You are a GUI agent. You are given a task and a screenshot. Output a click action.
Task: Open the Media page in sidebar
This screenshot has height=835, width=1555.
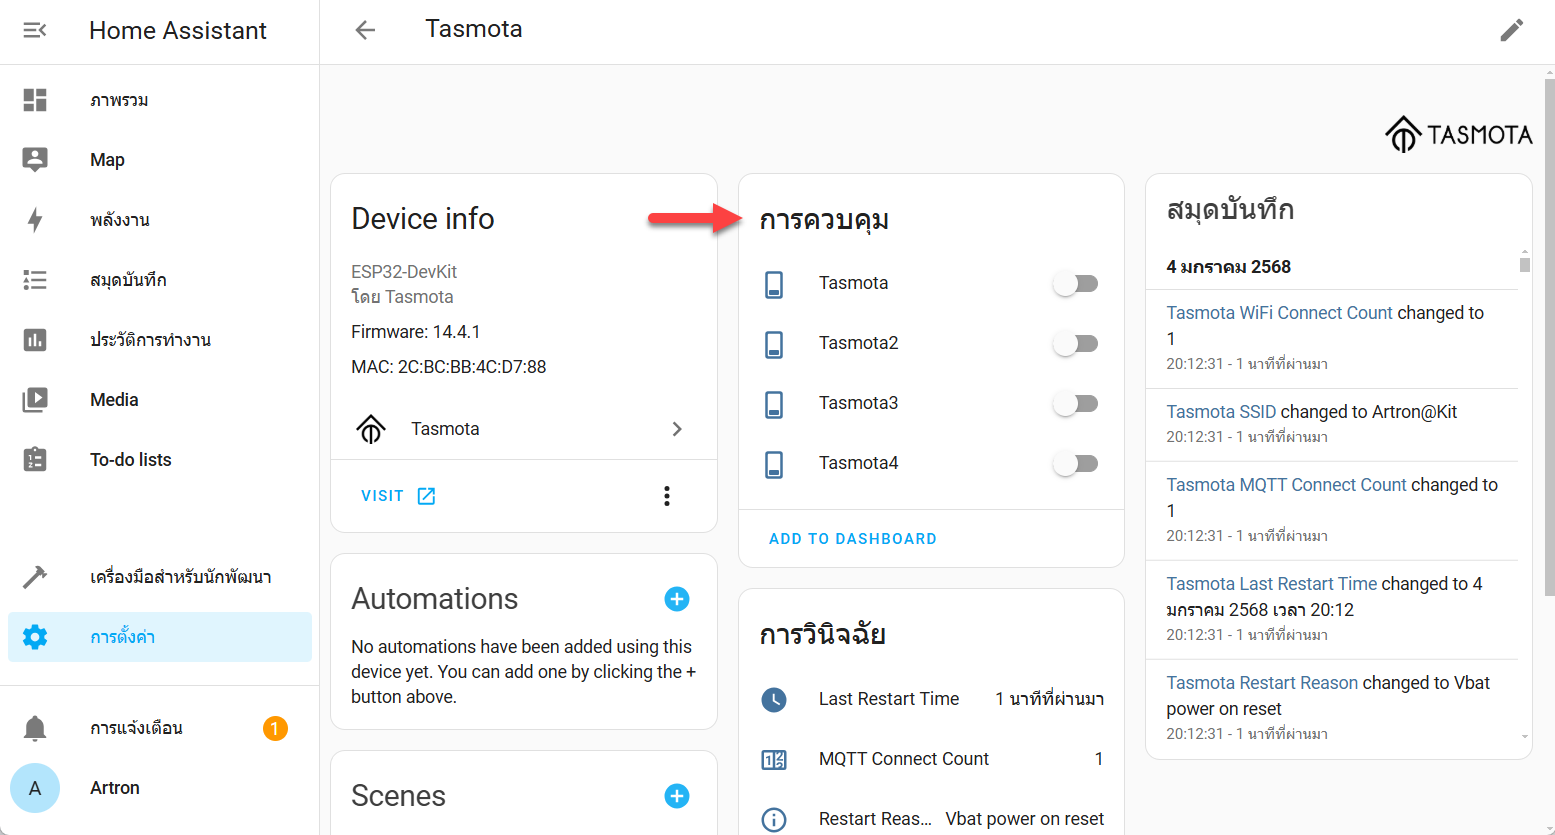tap(160, 400)
